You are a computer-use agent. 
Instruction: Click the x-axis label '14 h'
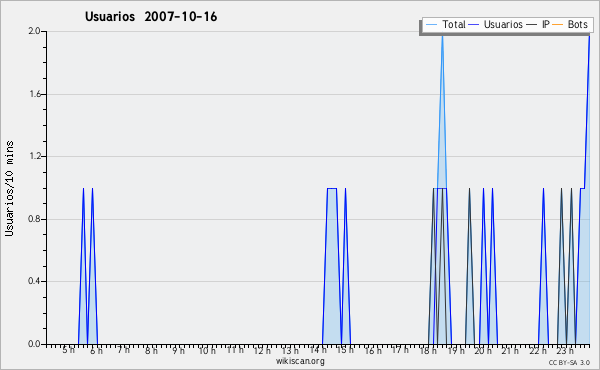[x=318, y=350]
